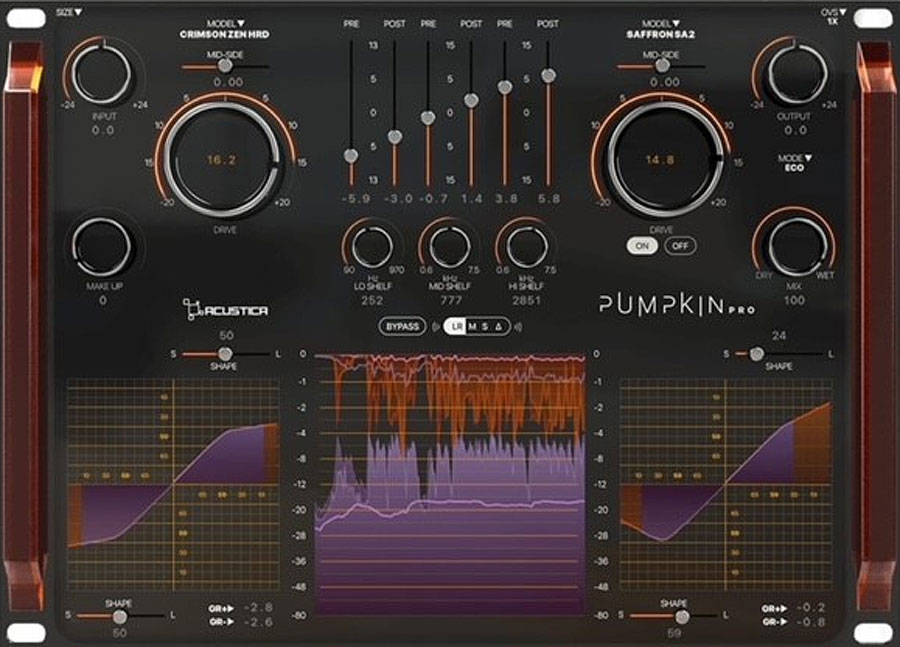Enable M mid-channel monitoring

pos(471,327)
